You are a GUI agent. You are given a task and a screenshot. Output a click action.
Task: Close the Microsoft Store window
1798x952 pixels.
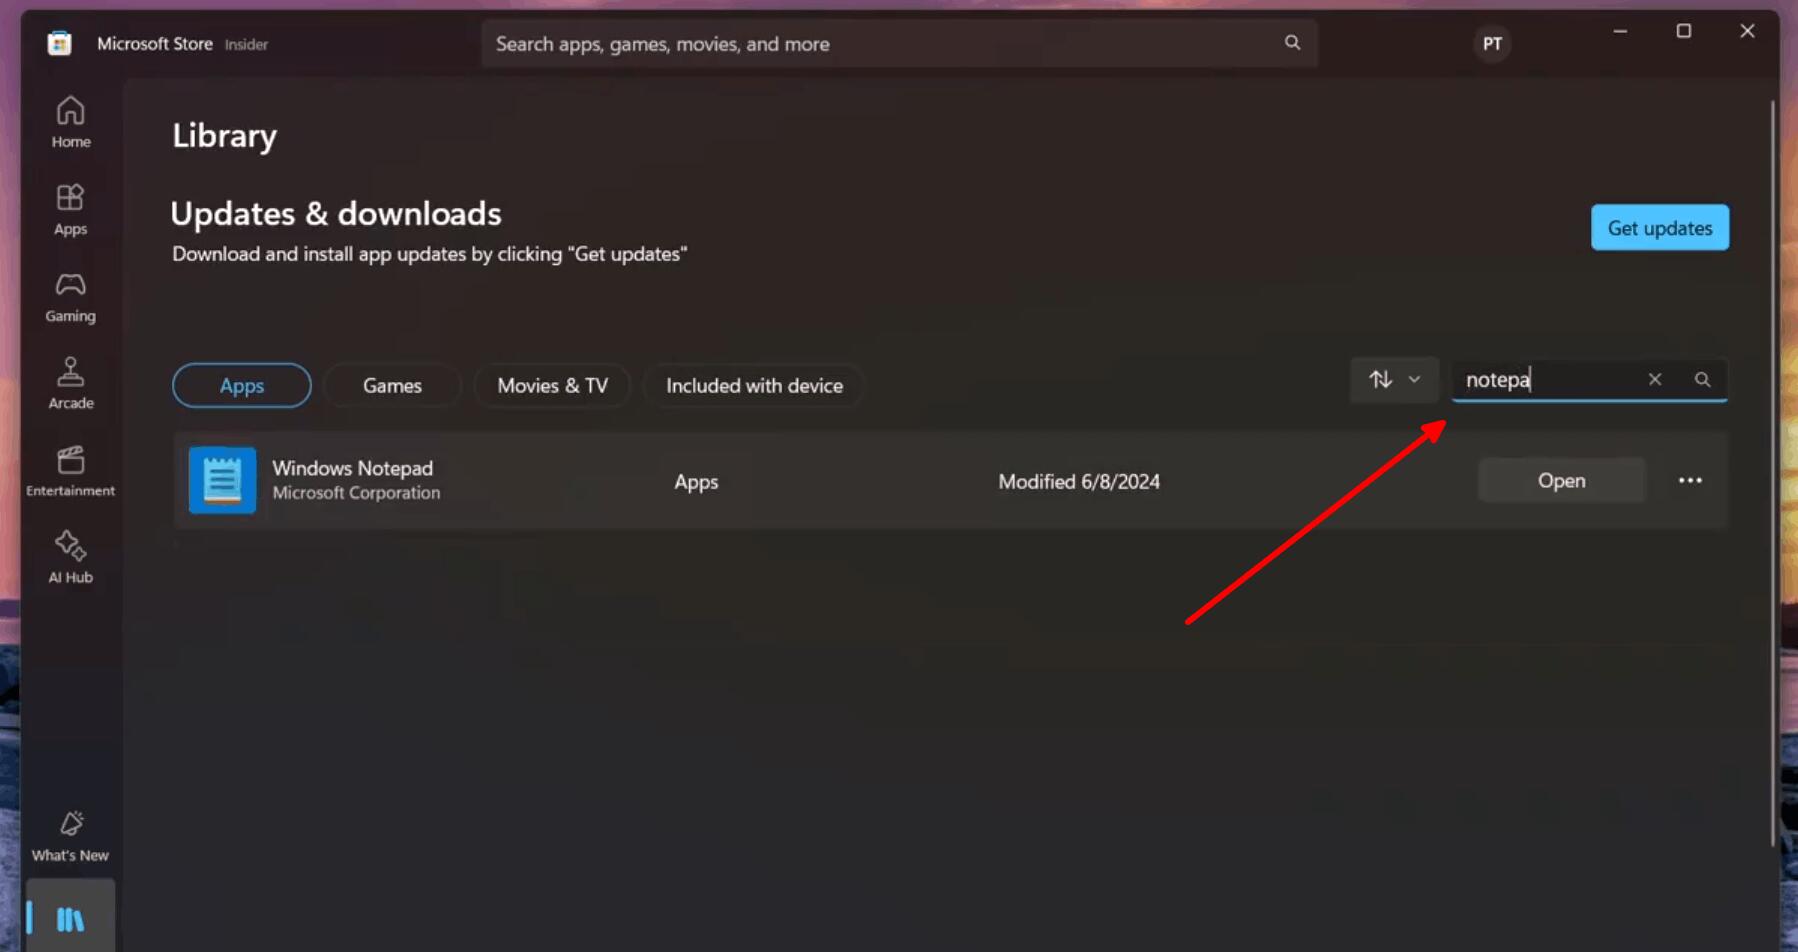pyautogui.click(x=1747, y=31)
